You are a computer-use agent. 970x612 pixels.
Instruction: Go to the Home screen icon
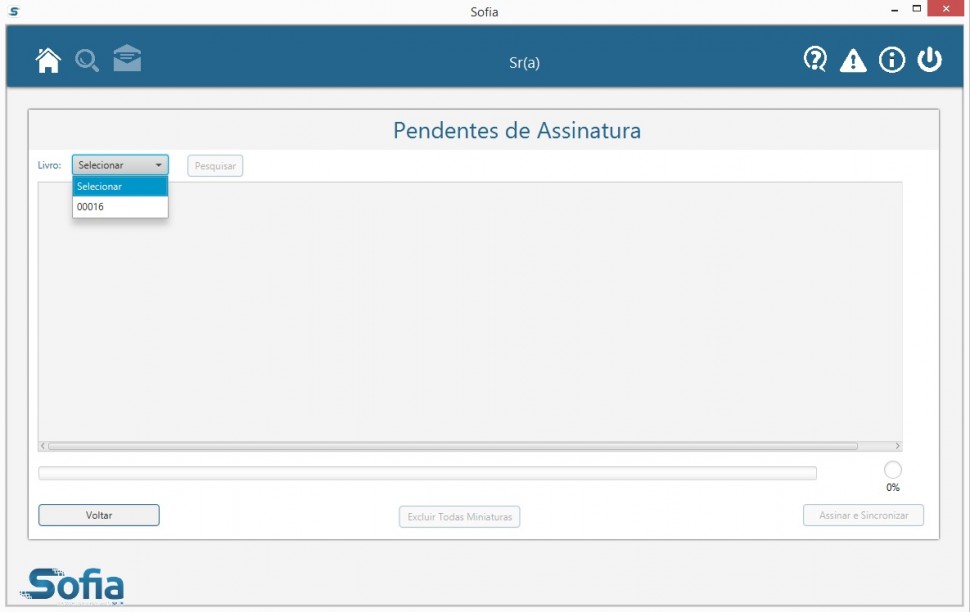point(48,61)
